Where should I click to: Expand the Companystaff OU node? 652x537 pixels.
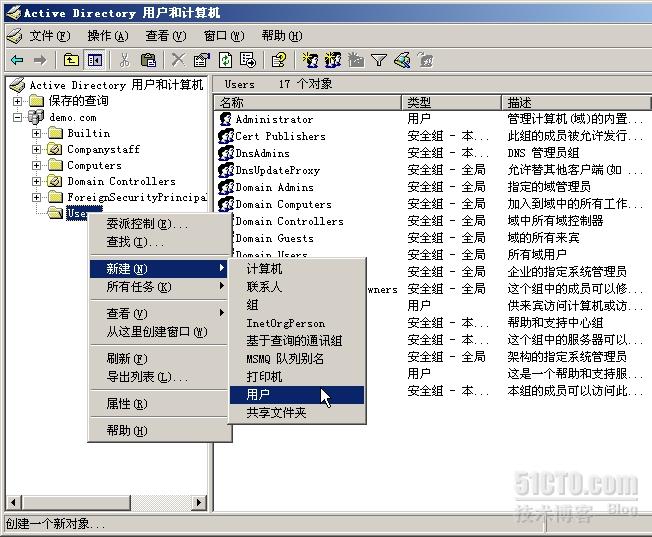point(37,149)
